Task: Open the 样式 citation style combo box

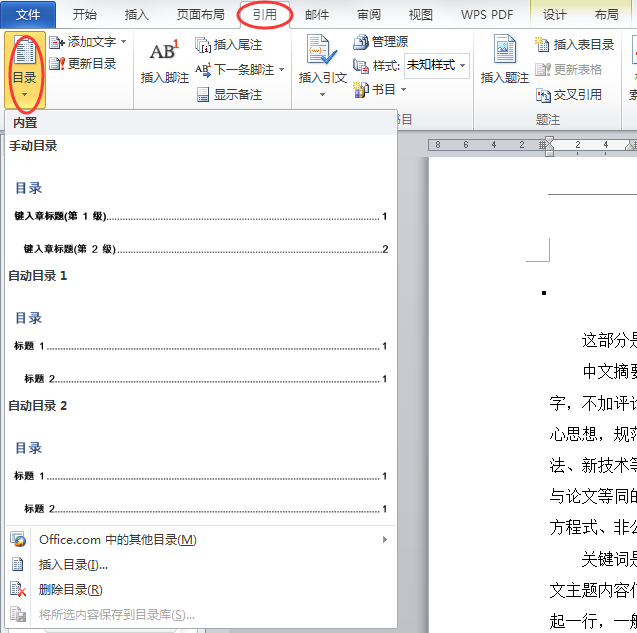Action: pos(436,65)
